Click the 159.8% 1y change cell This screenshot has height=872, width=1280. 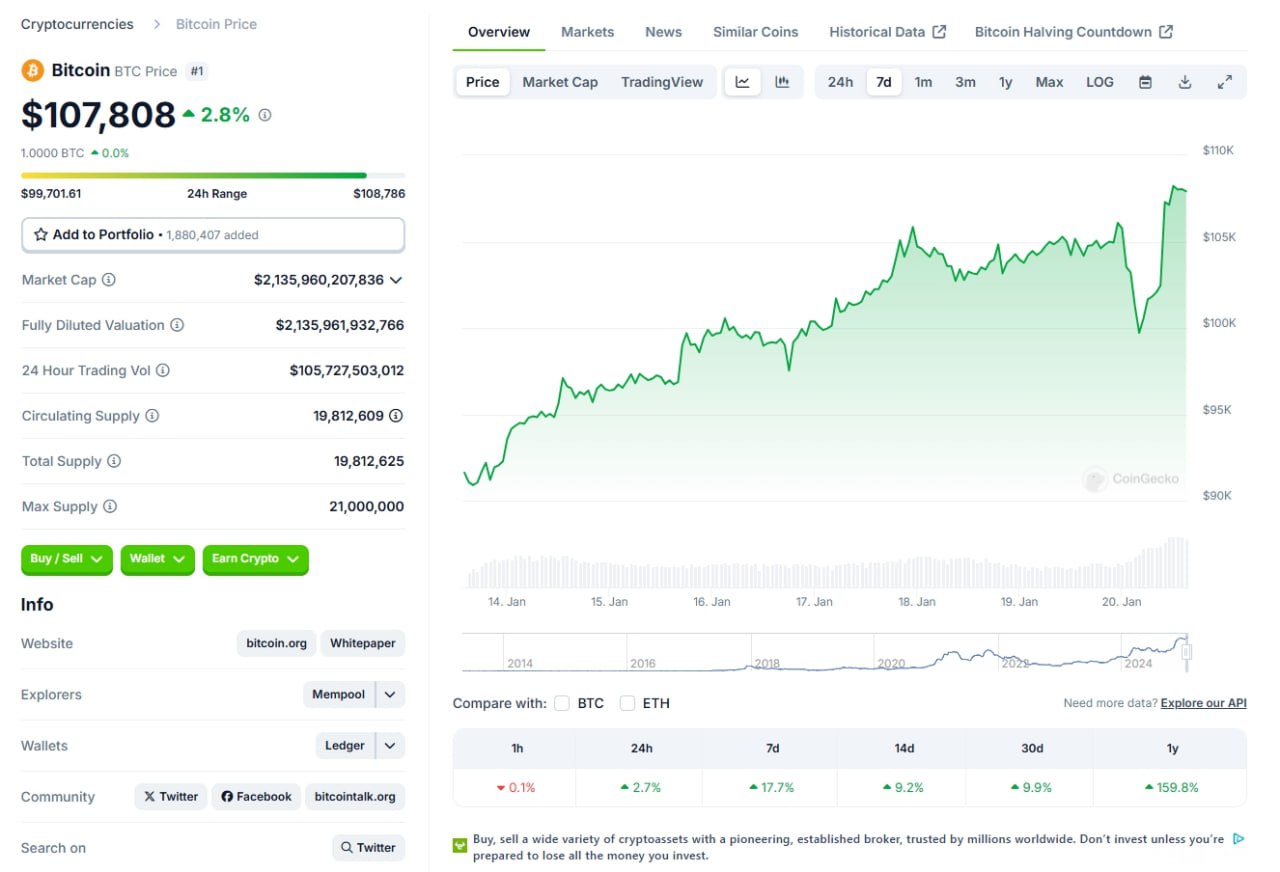pos(1171,787)
